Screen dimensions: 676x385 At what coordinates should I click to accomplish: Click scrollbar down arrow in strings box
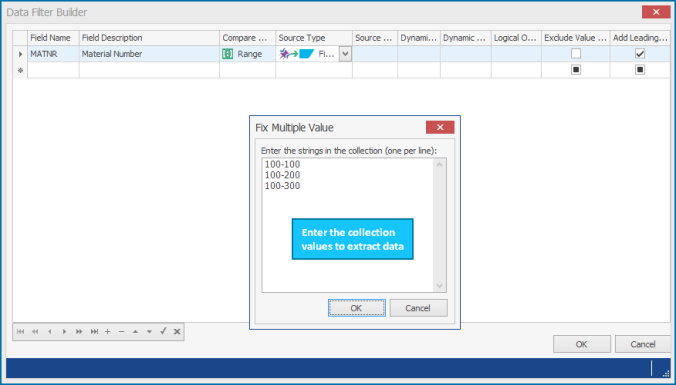439,285
